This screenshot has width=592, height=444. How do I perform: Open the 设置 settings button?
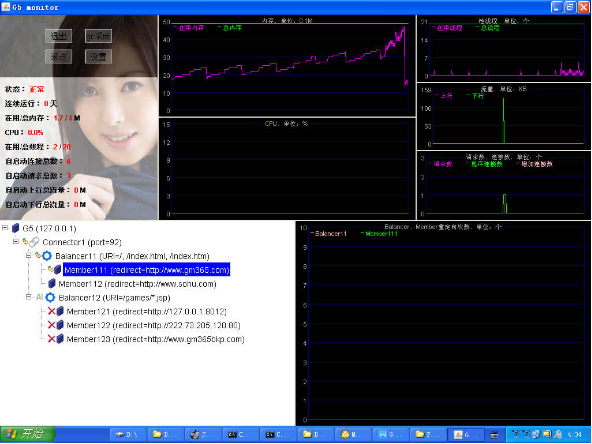tap(98, 57)
